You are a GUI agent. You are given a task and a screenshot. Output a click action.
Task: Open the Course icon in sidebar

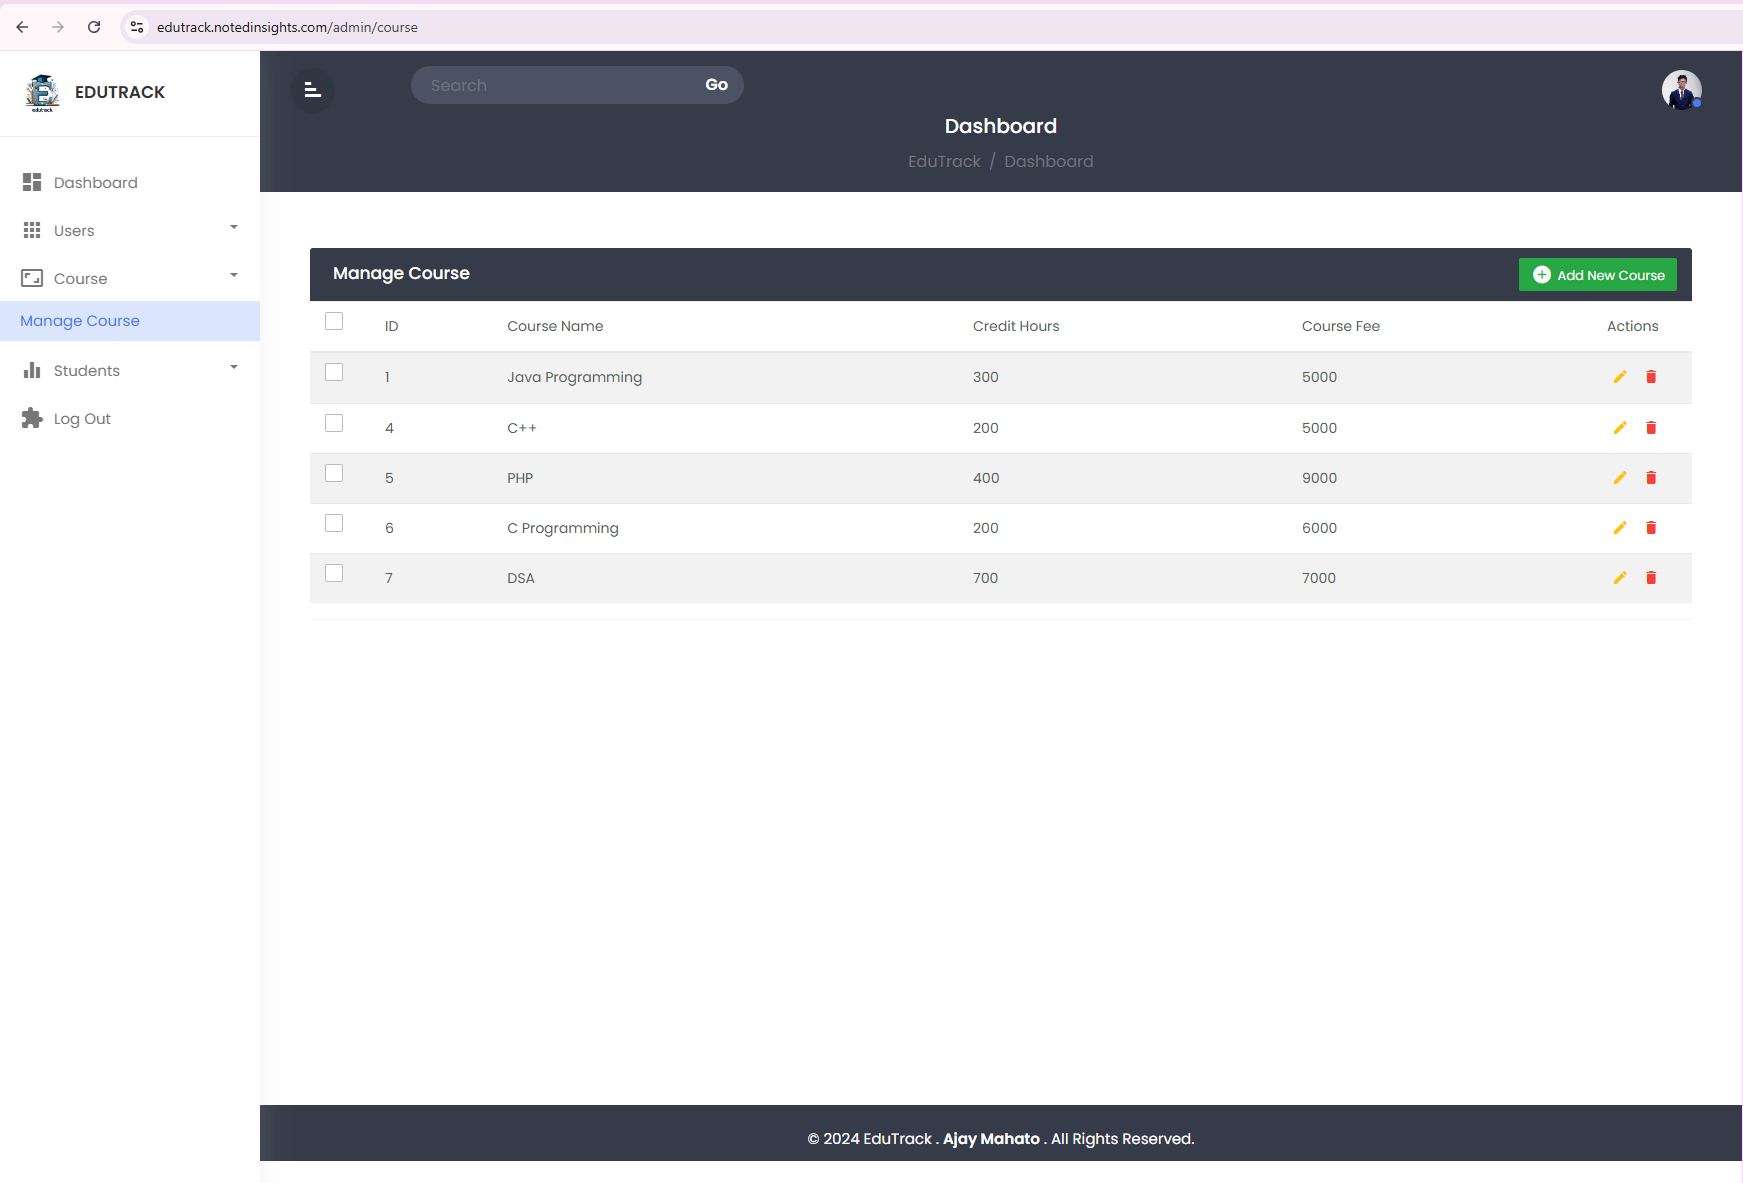click(x=33, y=278)
